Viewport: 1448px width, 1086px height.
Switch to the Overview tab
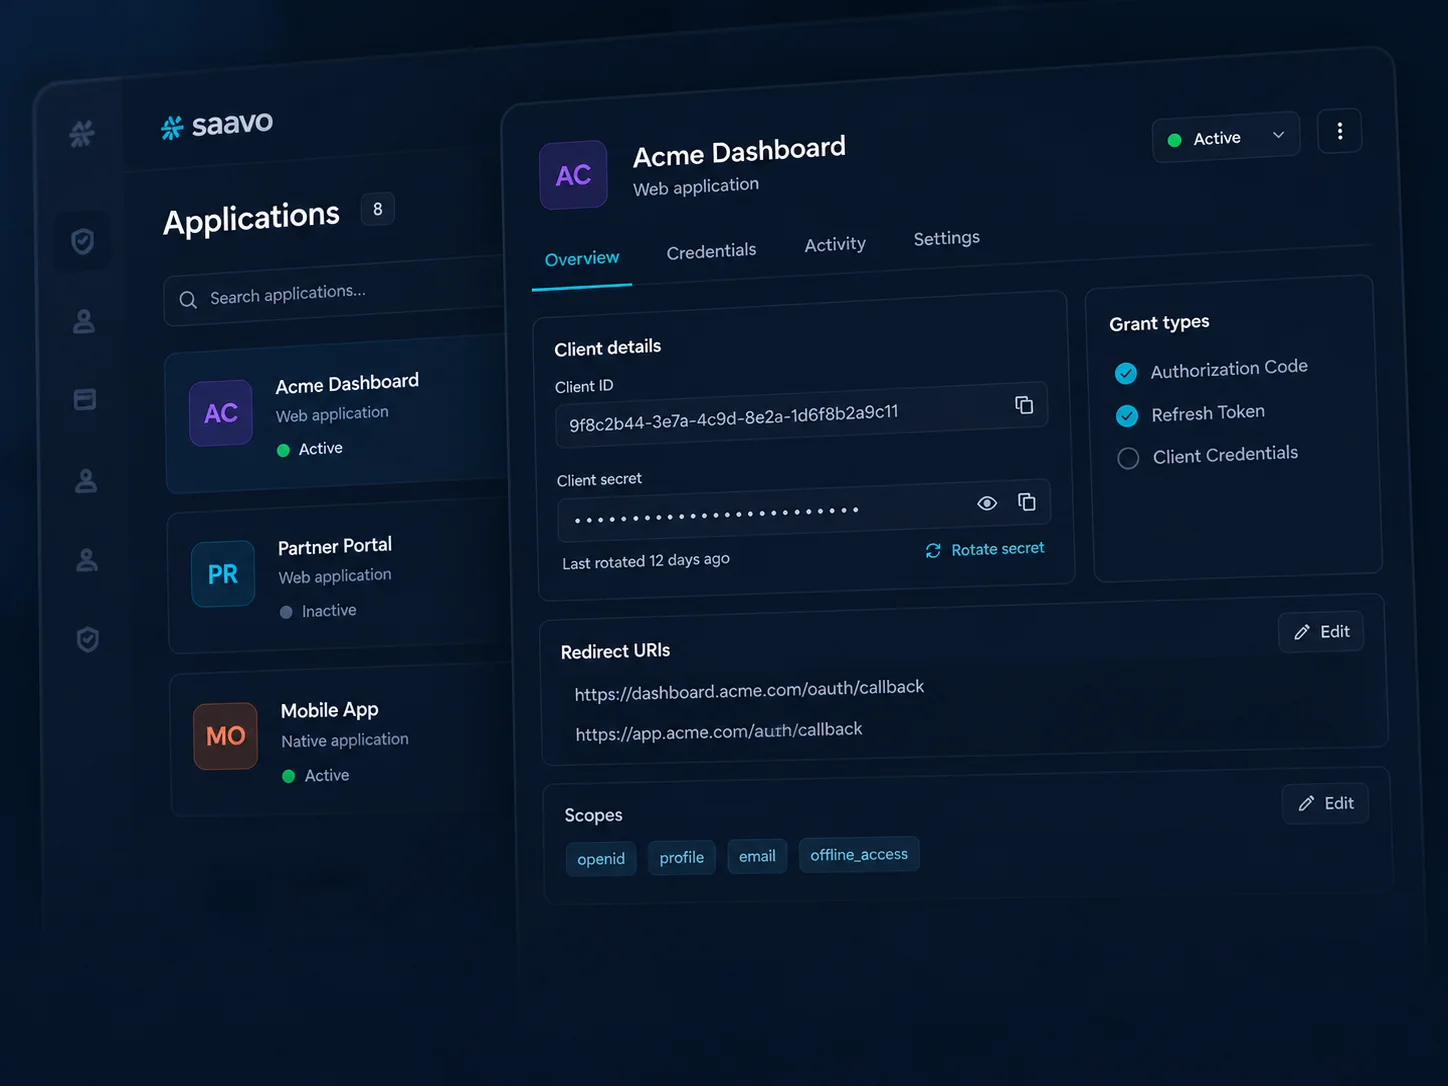tap(582, 259)
